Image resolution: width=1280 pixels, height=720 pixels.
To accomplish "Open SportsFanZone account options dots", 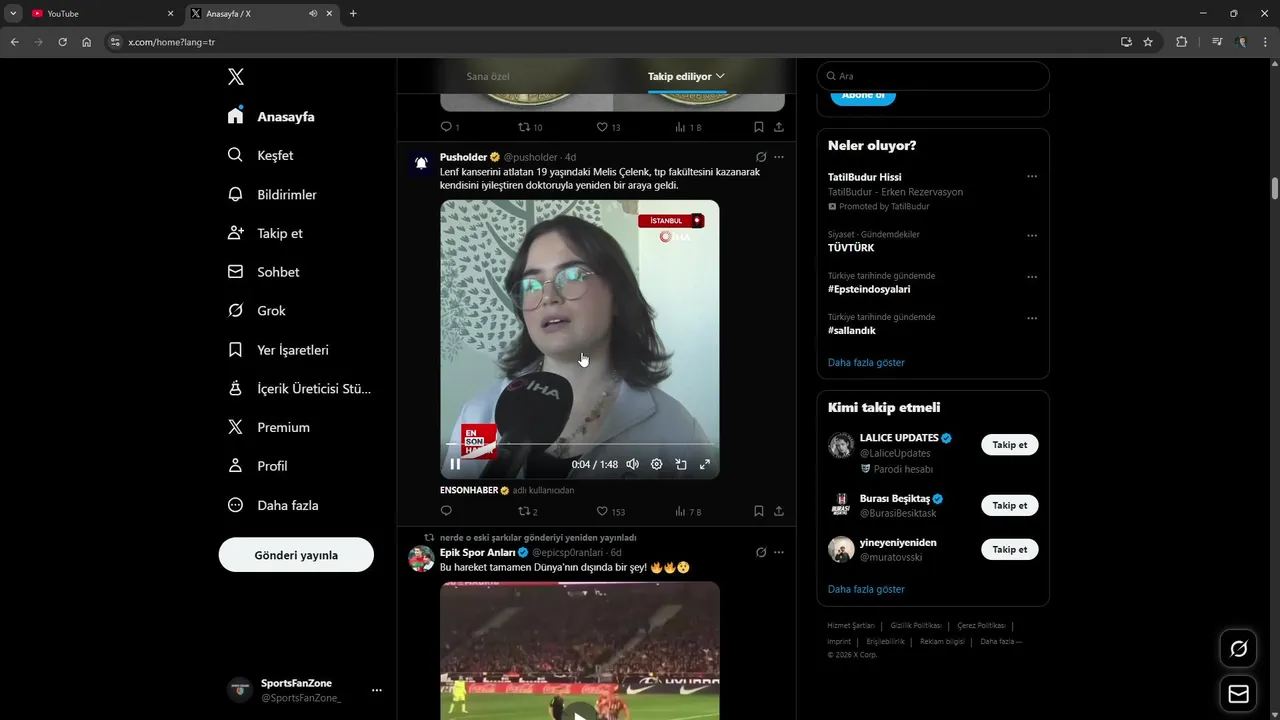I will [377, 690].
